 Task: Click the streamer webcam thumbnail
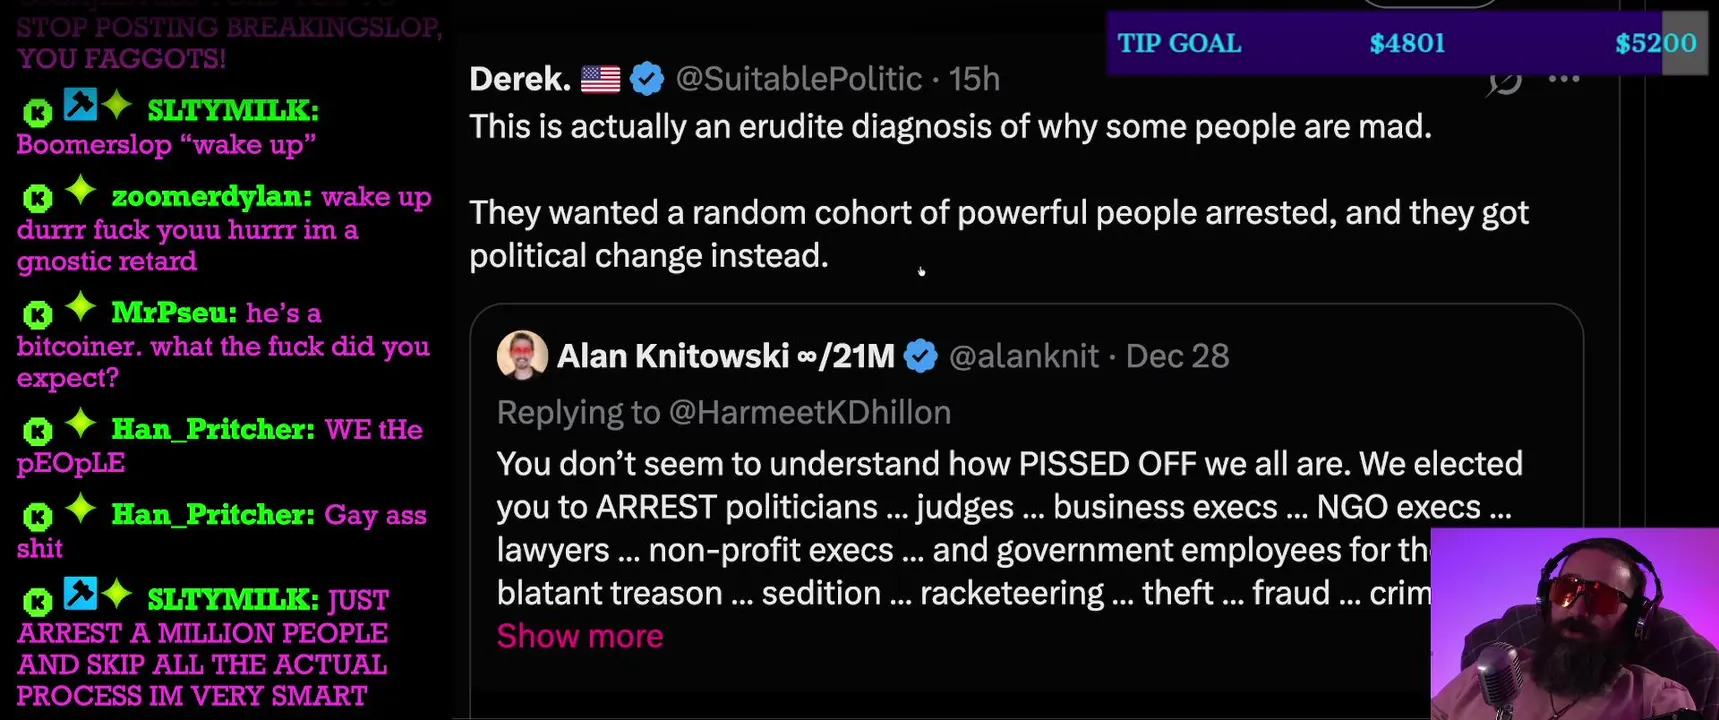pos(1574,624)
